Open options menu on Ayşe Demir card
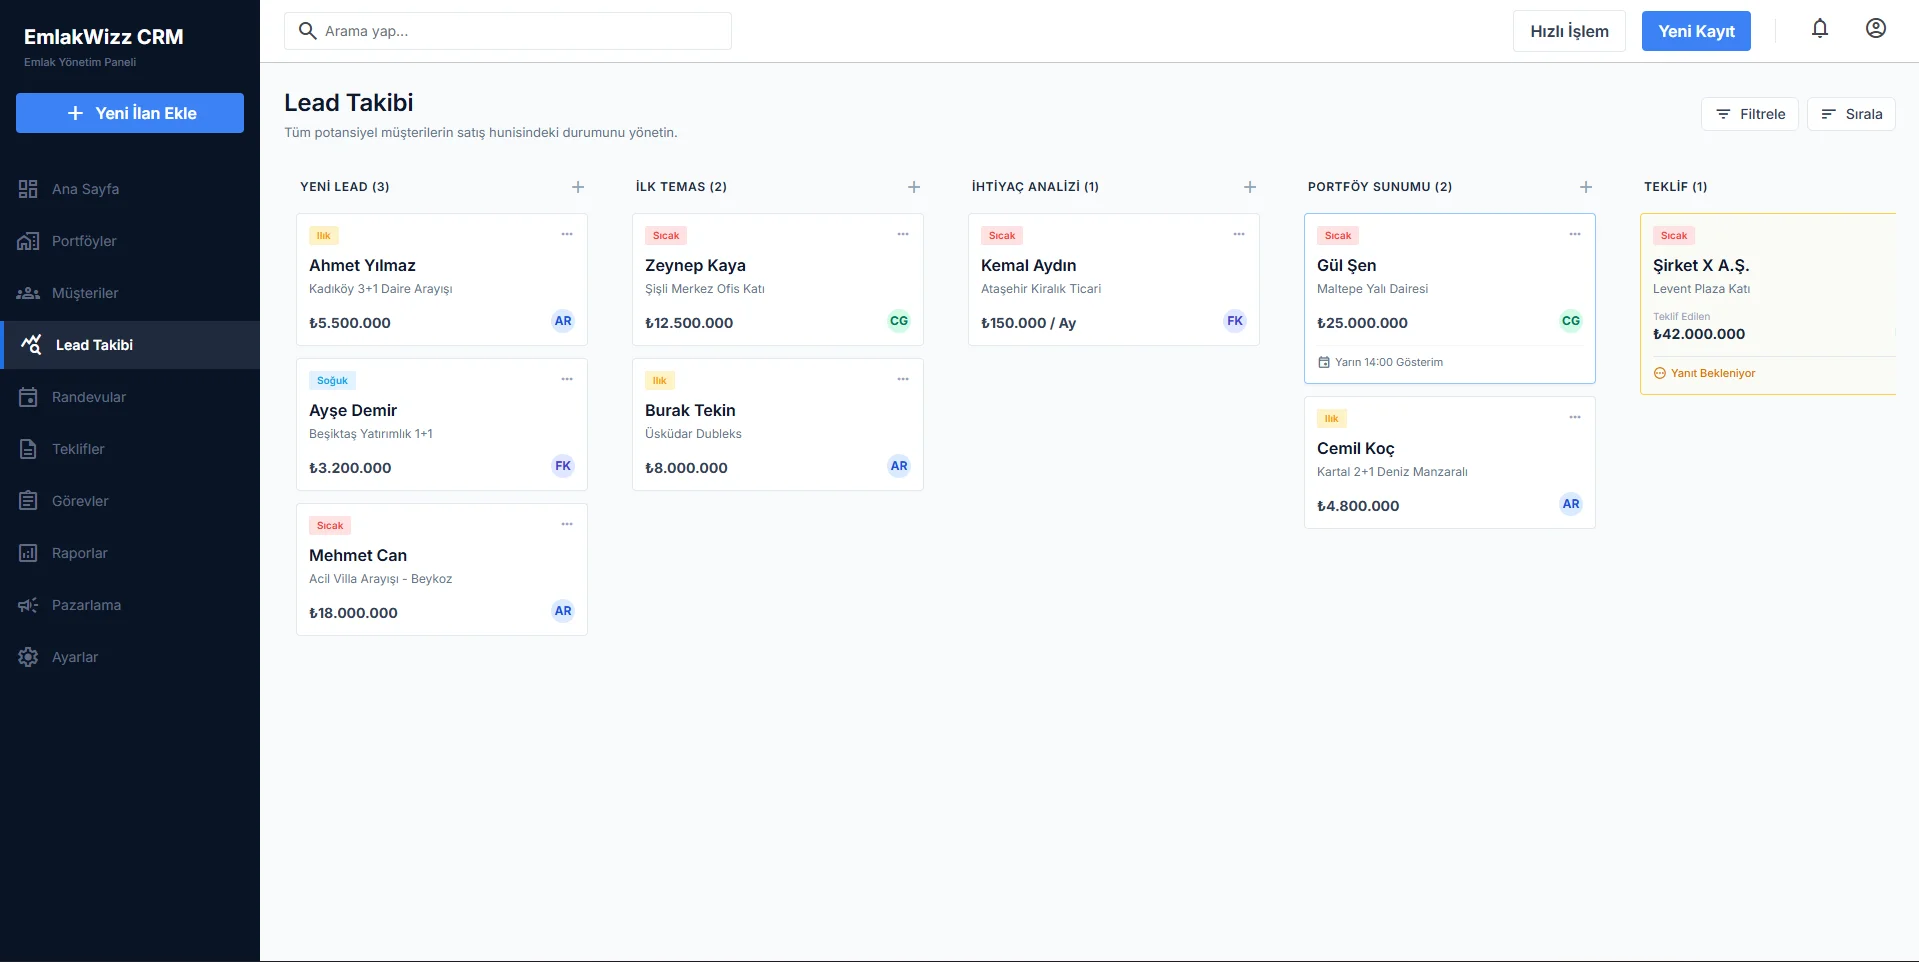The height and width of the screenshot is (962, 1919). click(x=567, y=379)
